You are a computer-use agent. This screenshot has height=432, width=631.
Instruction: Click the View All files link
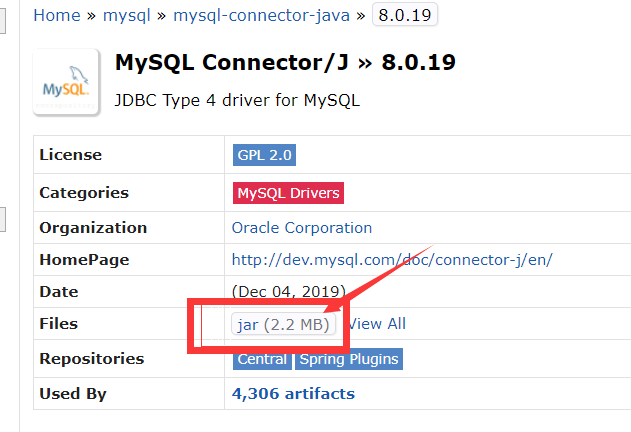(377, 324)
